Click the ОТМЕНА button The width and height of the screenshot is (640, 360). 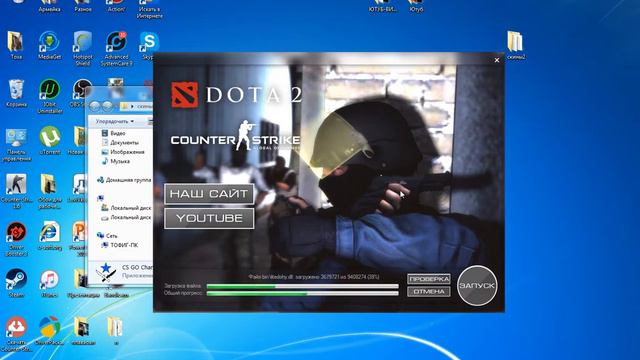429,291
